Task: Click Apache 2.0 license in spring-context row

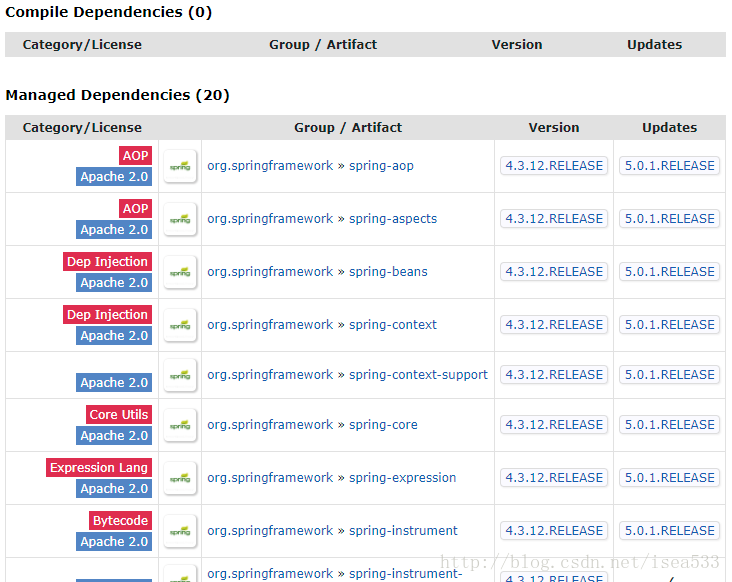Action: coord(114,335)
